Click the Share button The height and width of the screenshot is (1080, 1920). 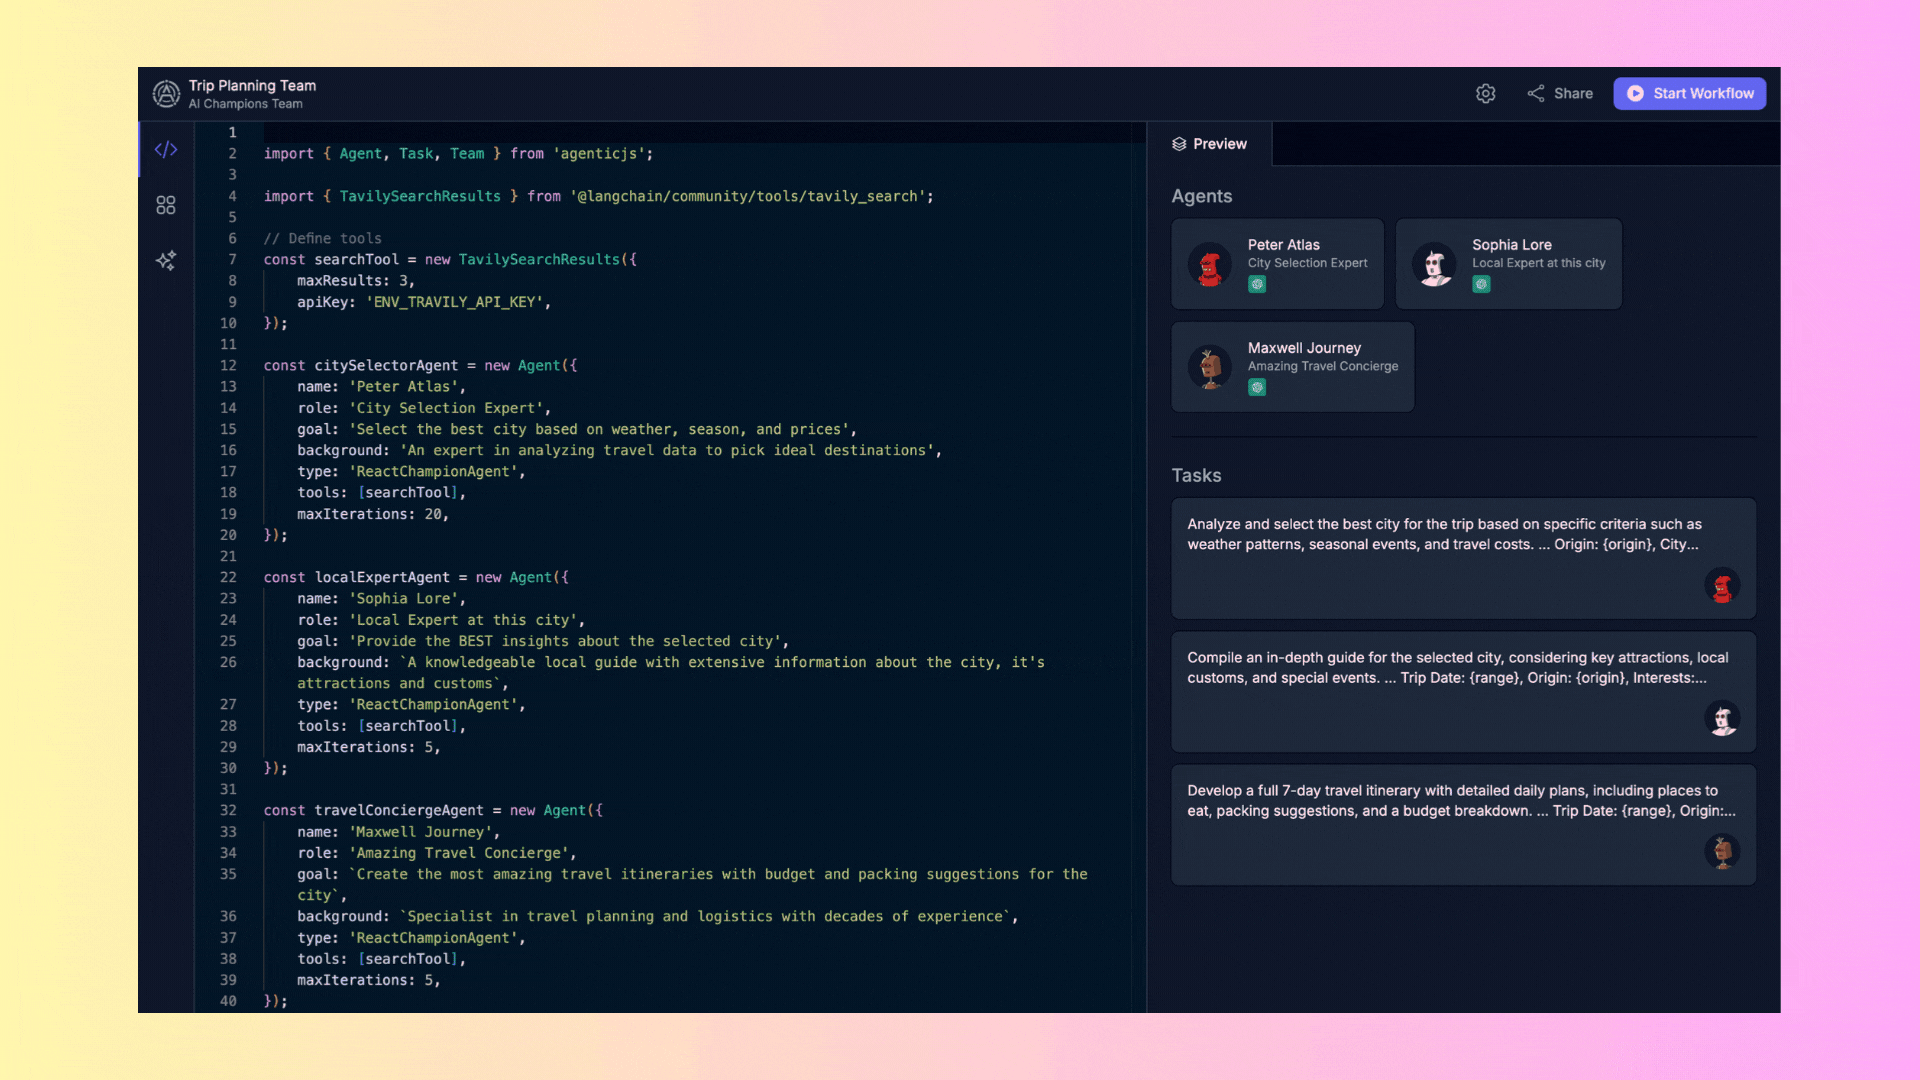coord(1559,93)
